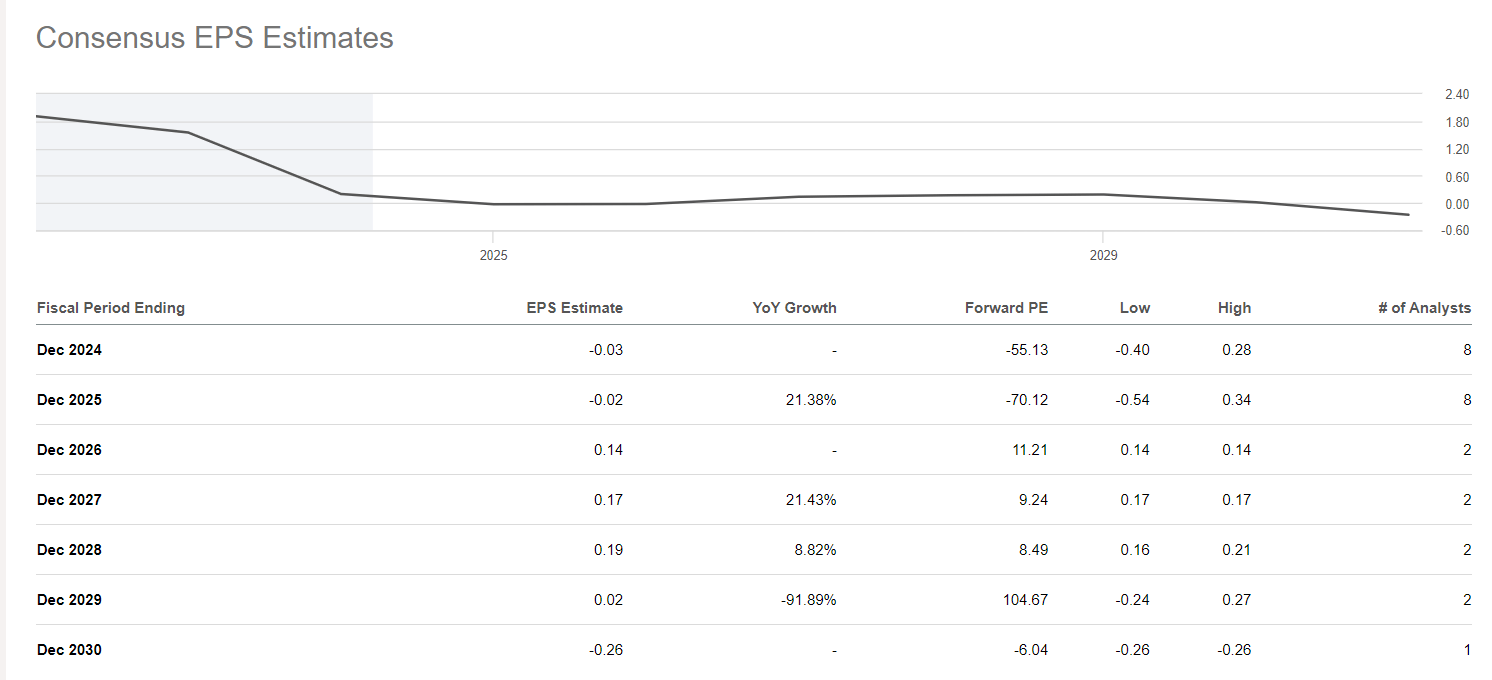
Task: Click the YoY Growth column header
Action: [794, 308]
